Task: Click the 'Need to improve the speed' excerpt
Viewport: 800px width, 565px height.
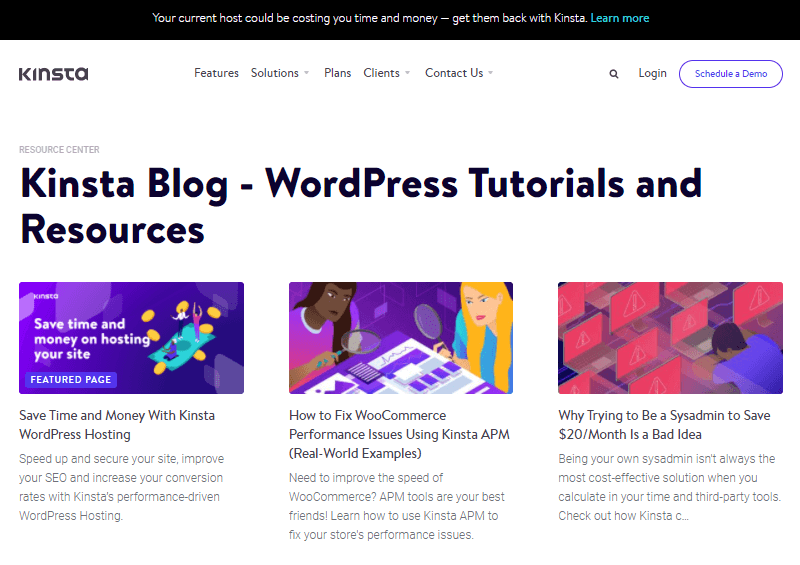Action: pyautogui.click(x=396, y=506)
